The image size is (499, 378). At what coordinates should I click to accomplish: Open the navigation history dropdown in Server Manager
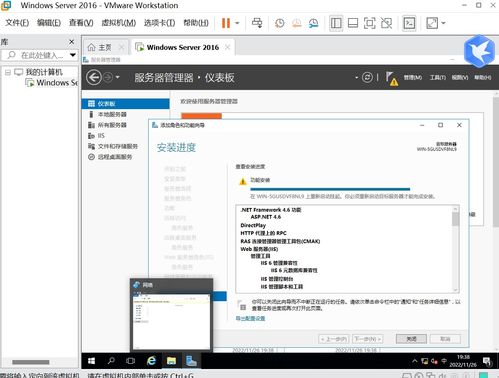[117, 77]
